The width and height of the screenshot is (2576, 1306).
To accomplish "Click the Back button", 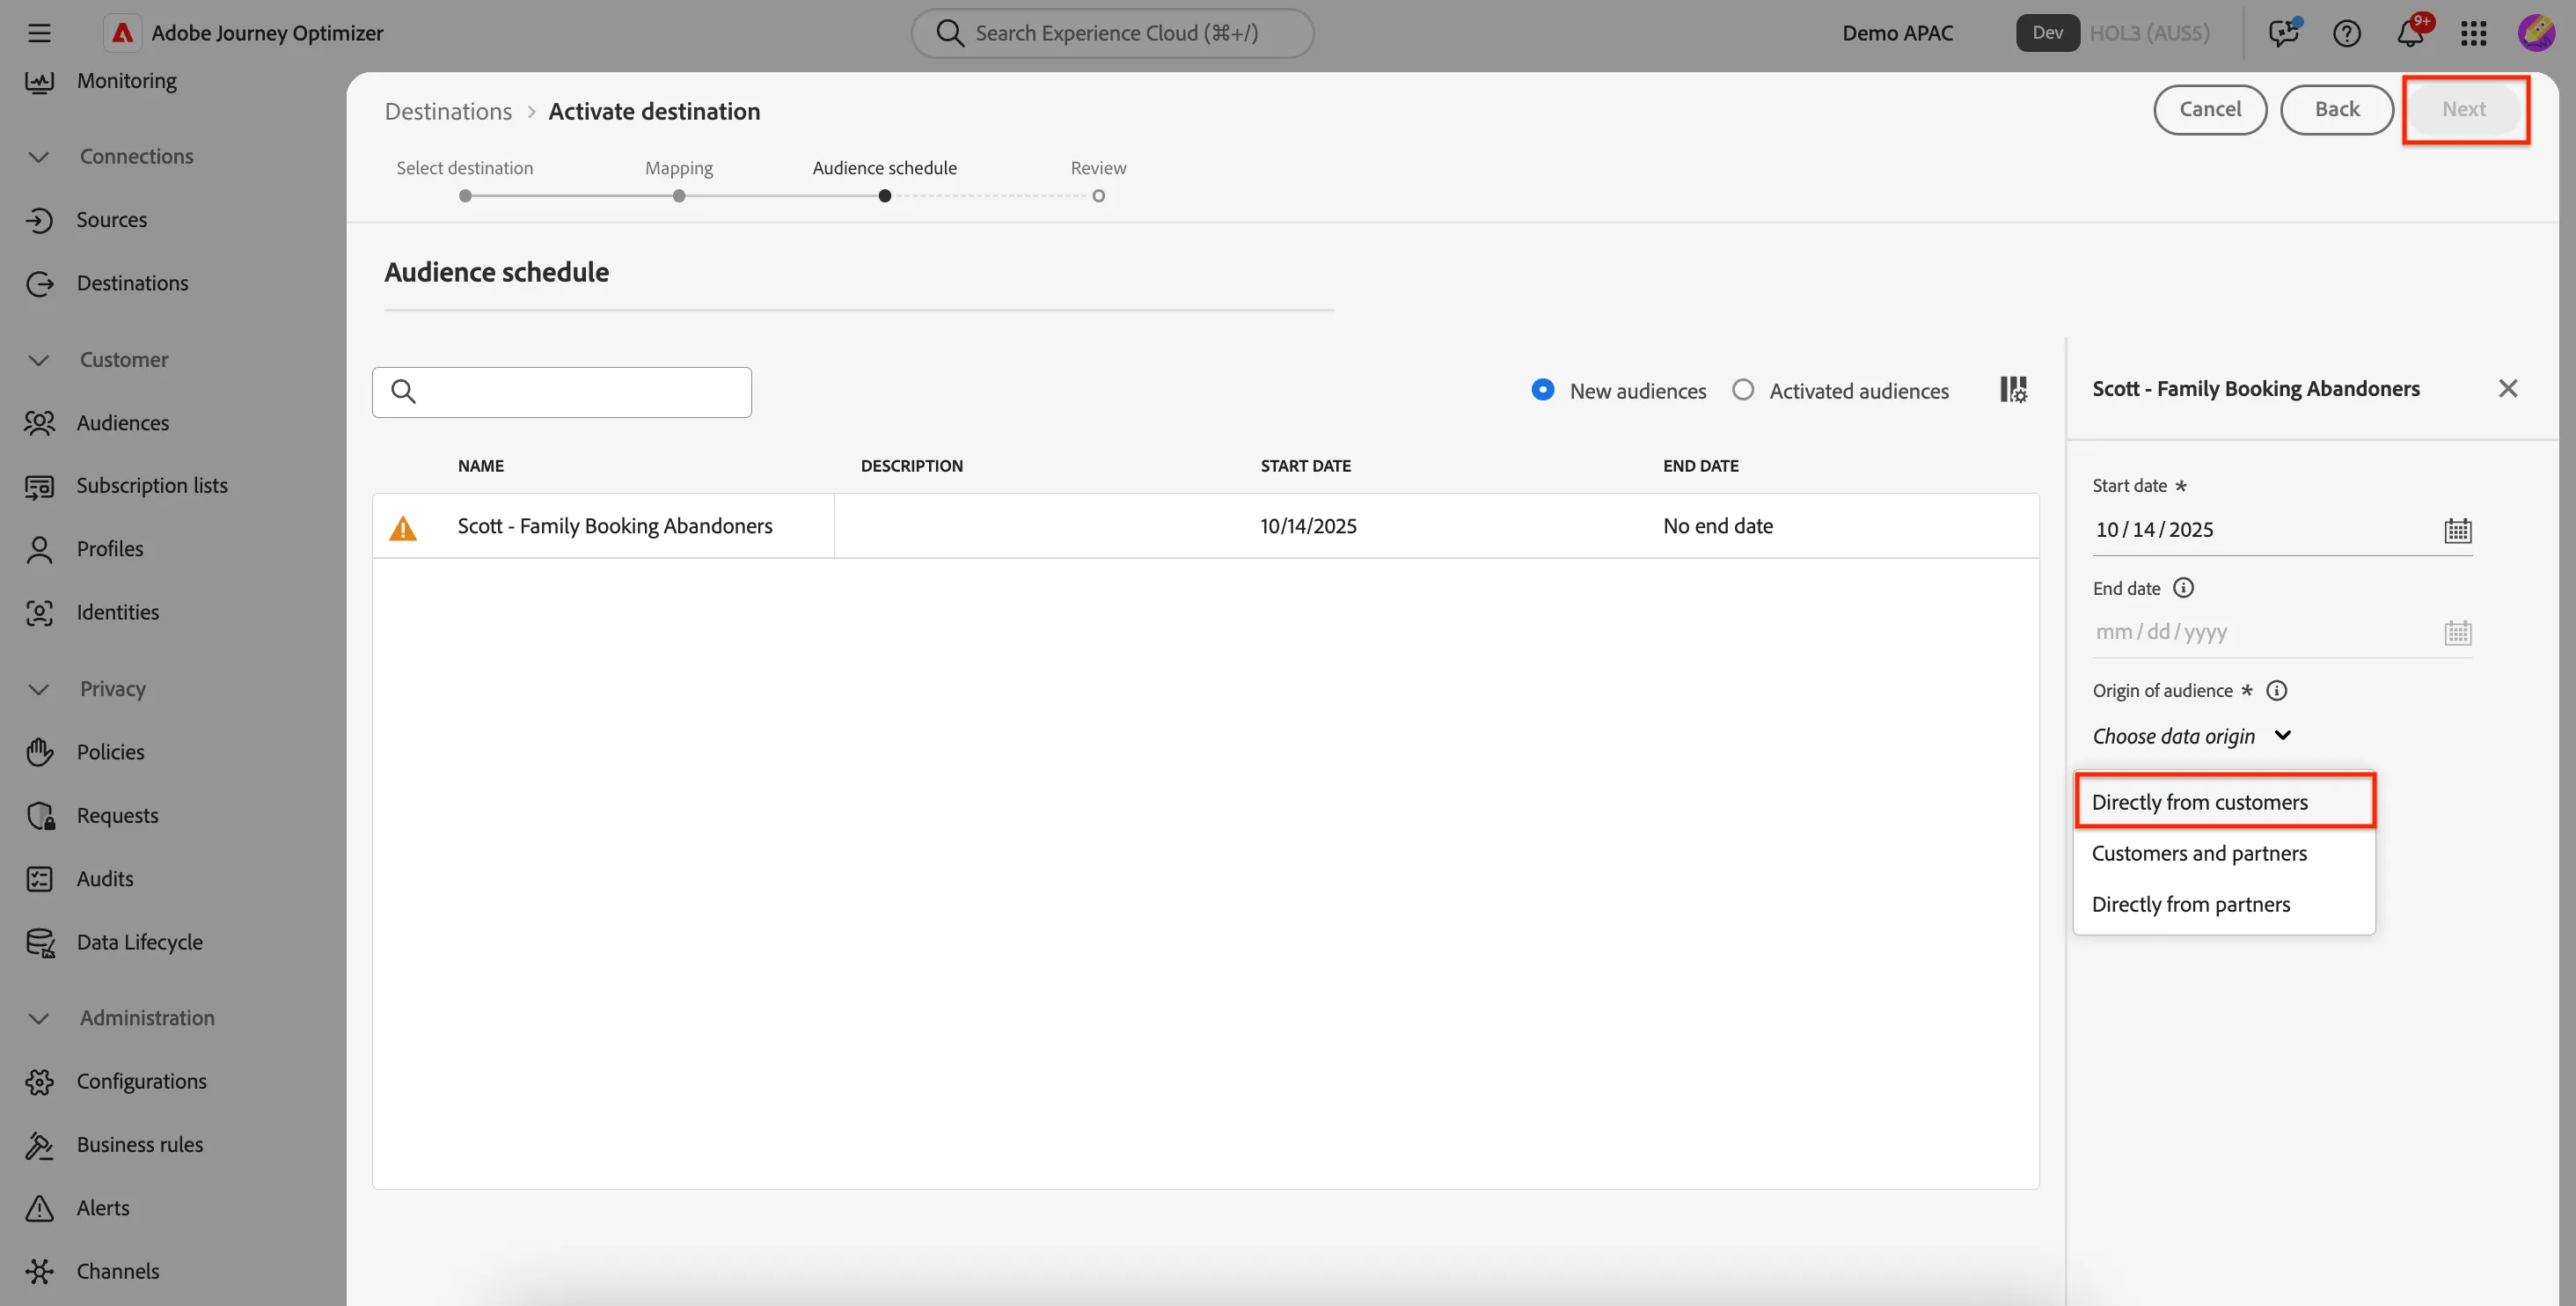I will pos(2336,109).
